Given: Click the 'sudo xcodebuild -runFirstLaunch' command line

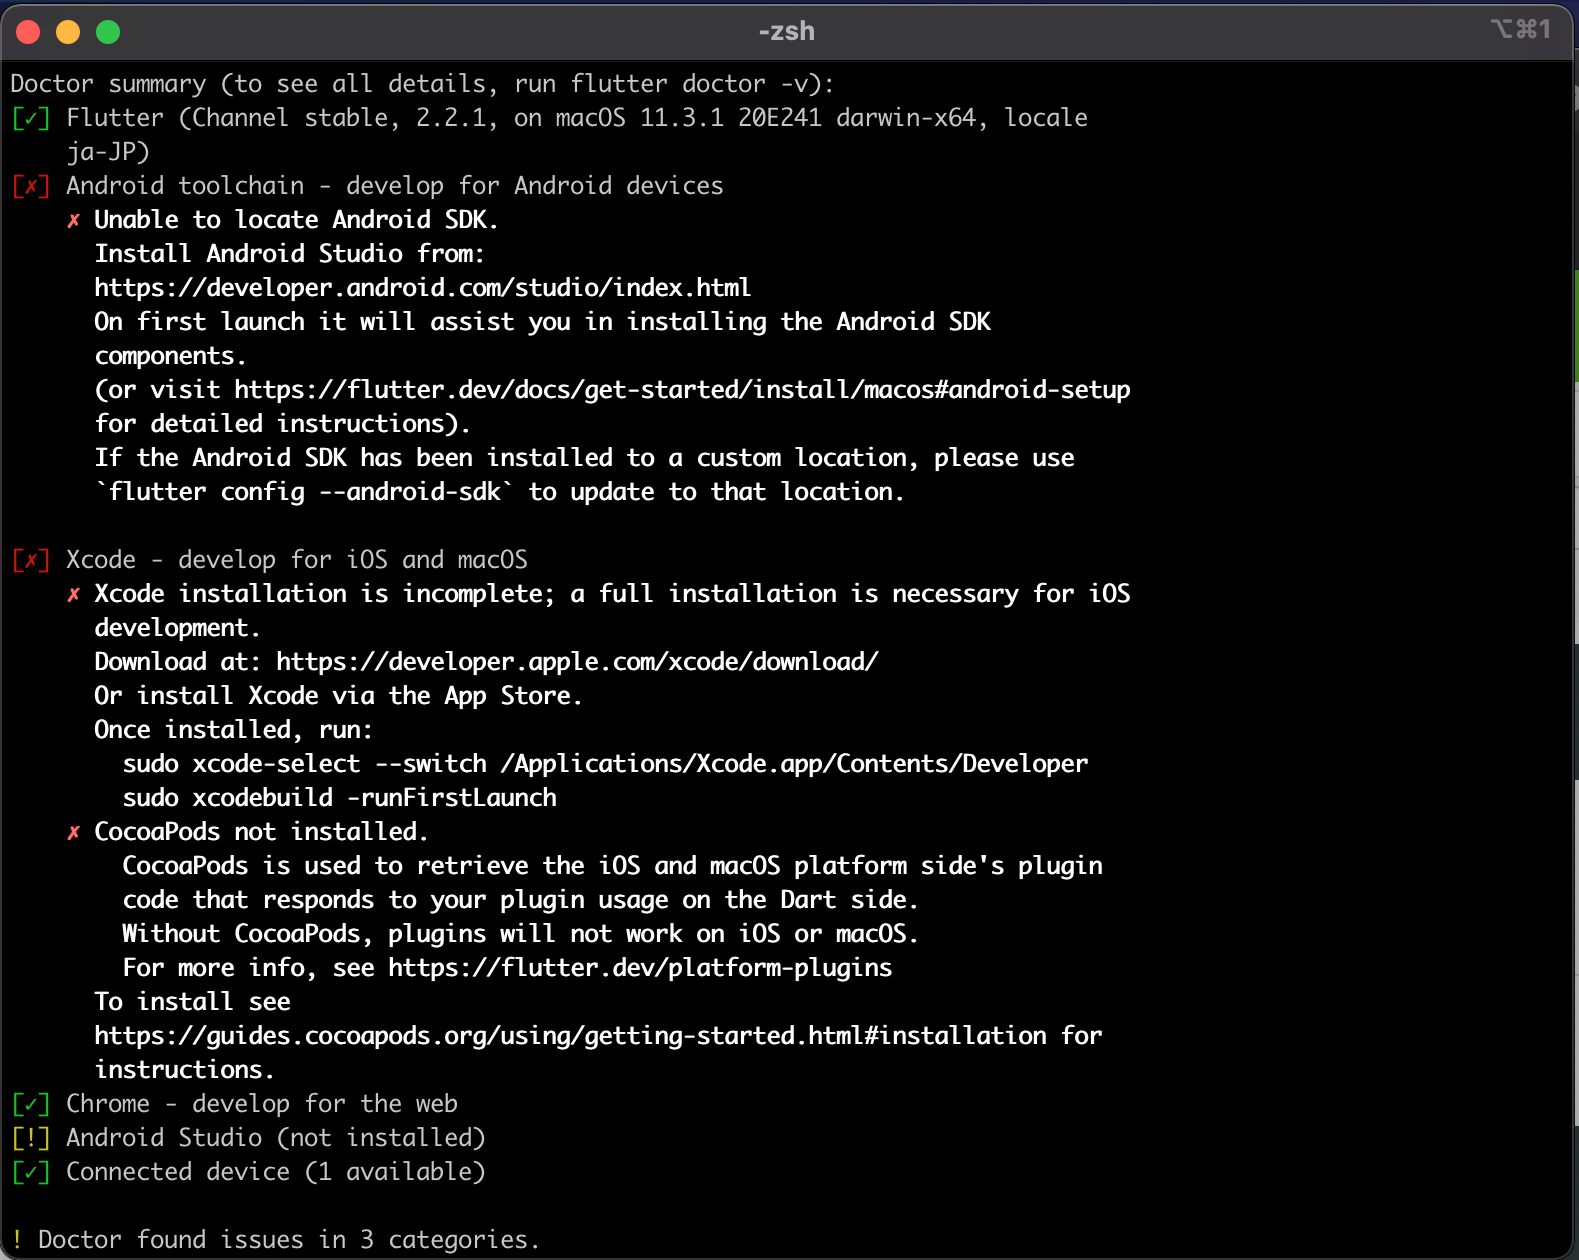Looking at the screenshot, I should click(x=340, y=798).
